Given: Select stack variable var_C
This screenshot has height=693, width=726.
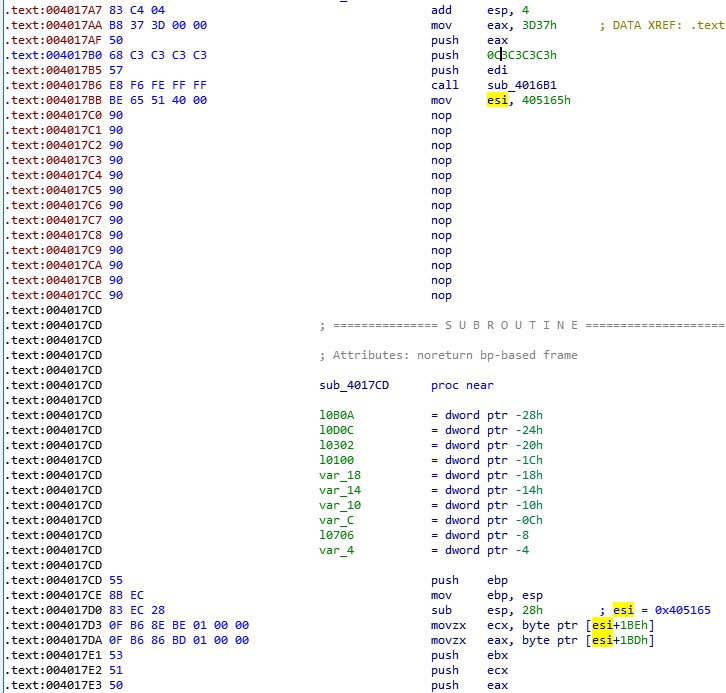Looking at the screenshot, I should pyautogui.click(x=337, y=520).
